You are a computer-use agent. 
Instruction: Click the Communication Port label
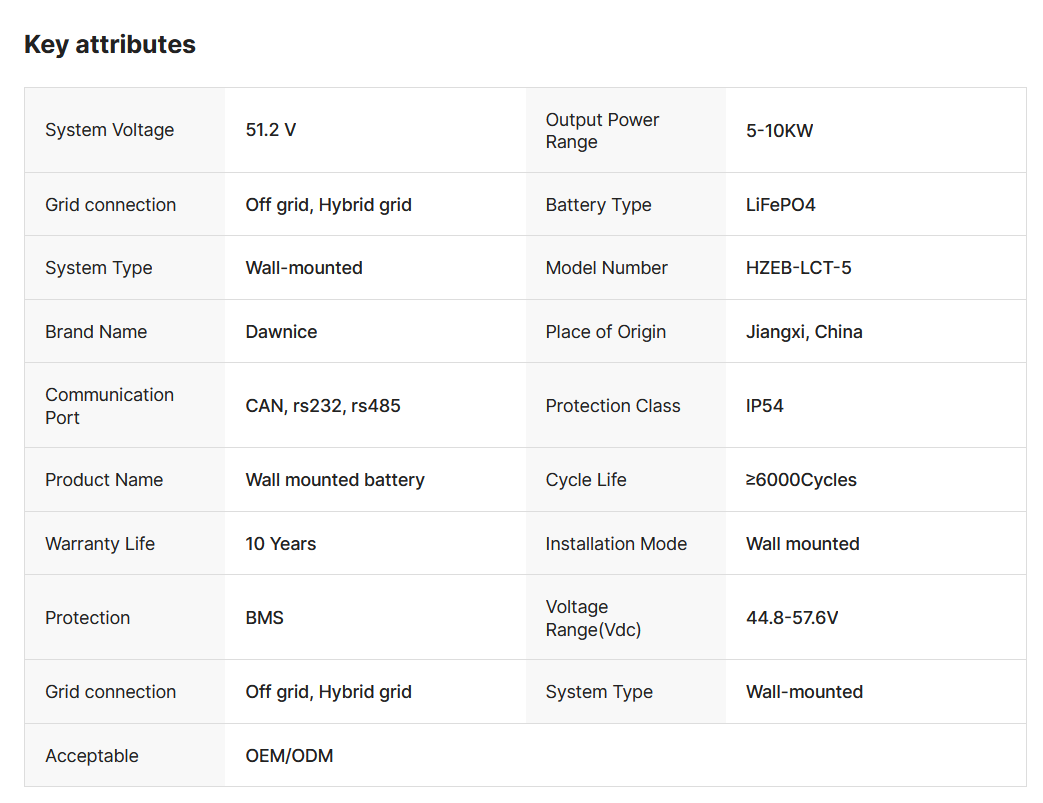(x=109, y=406)
